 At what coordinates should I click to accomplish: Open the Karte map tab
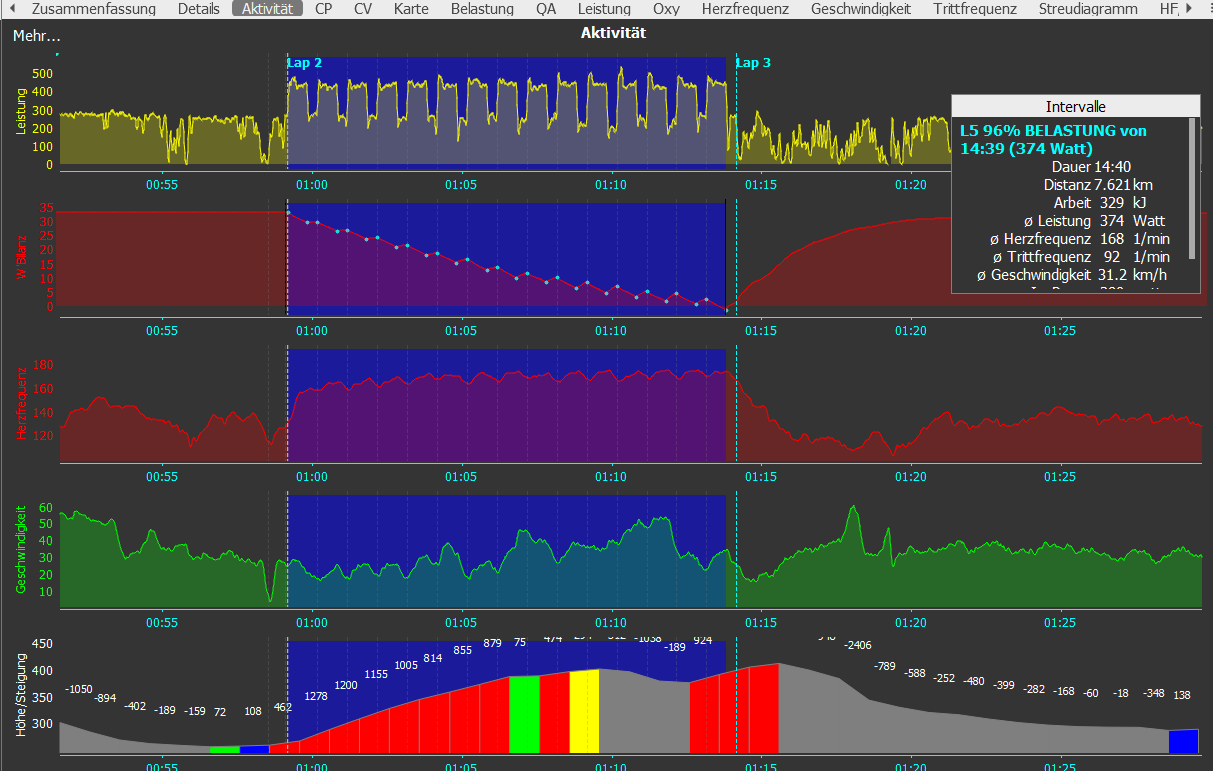tap(411, 9)
